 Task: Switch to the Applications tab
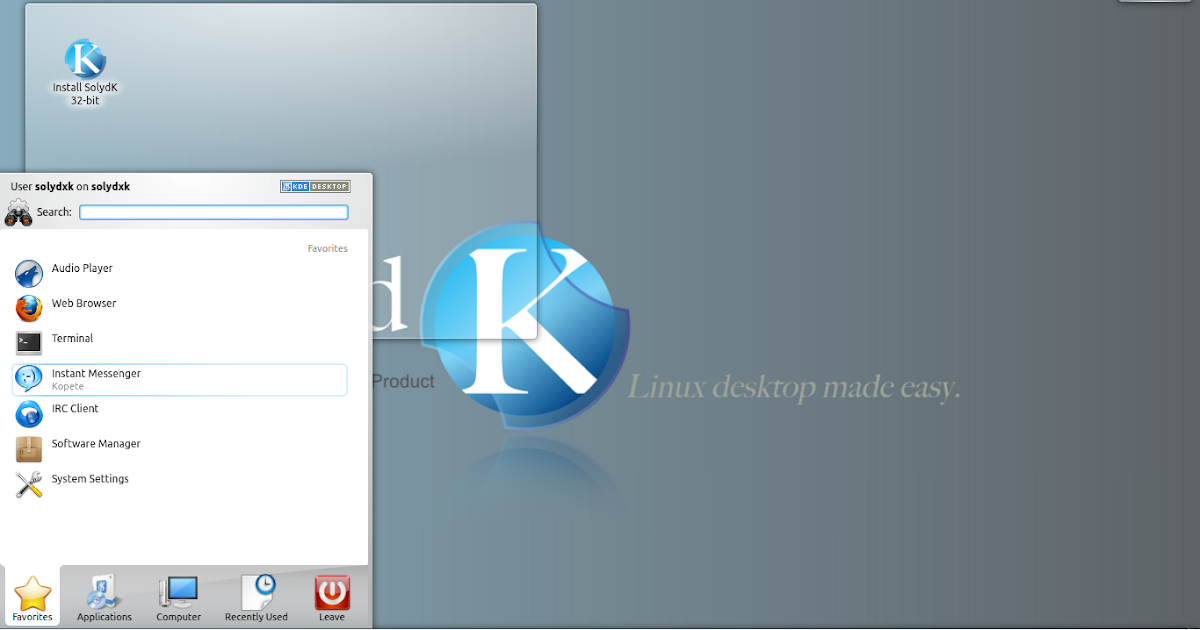click(104, 599)
